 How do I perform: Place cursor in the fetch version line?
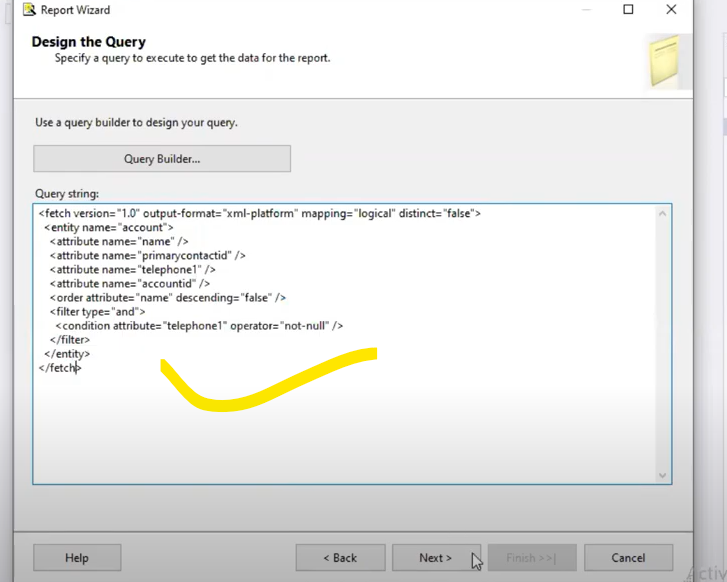pyautogui.click(x=260, y=213)
